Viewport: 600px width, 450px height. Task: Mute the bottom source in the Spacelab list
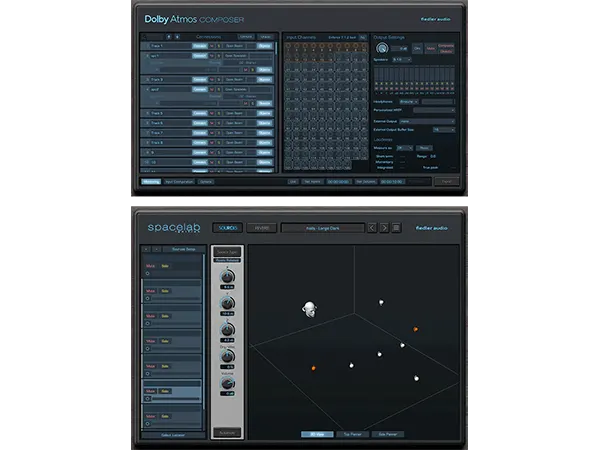tap(151, 416)
